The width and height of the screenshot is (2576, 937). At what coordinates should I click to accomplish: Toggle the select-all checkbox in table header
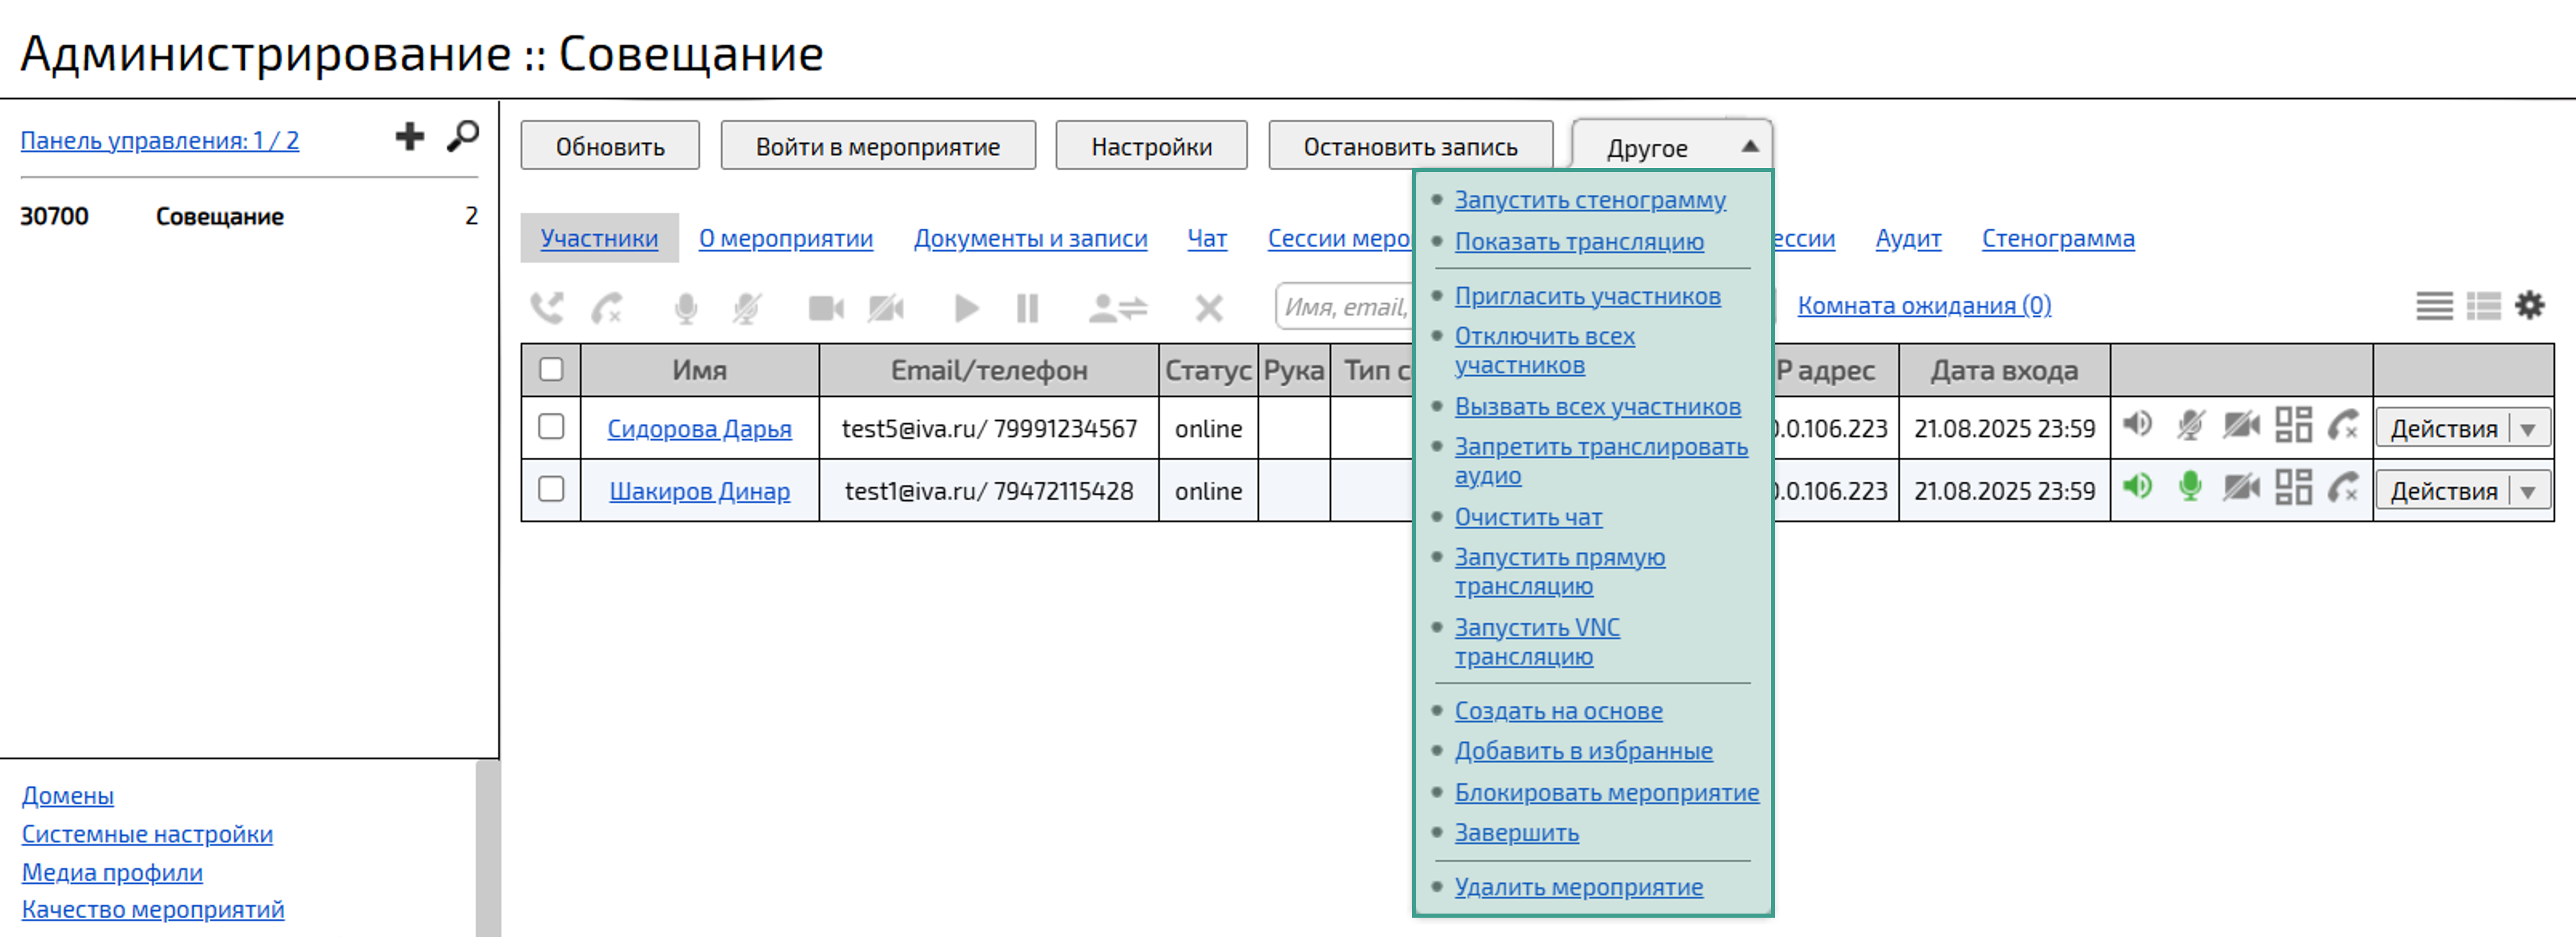(x=551, y=369)
